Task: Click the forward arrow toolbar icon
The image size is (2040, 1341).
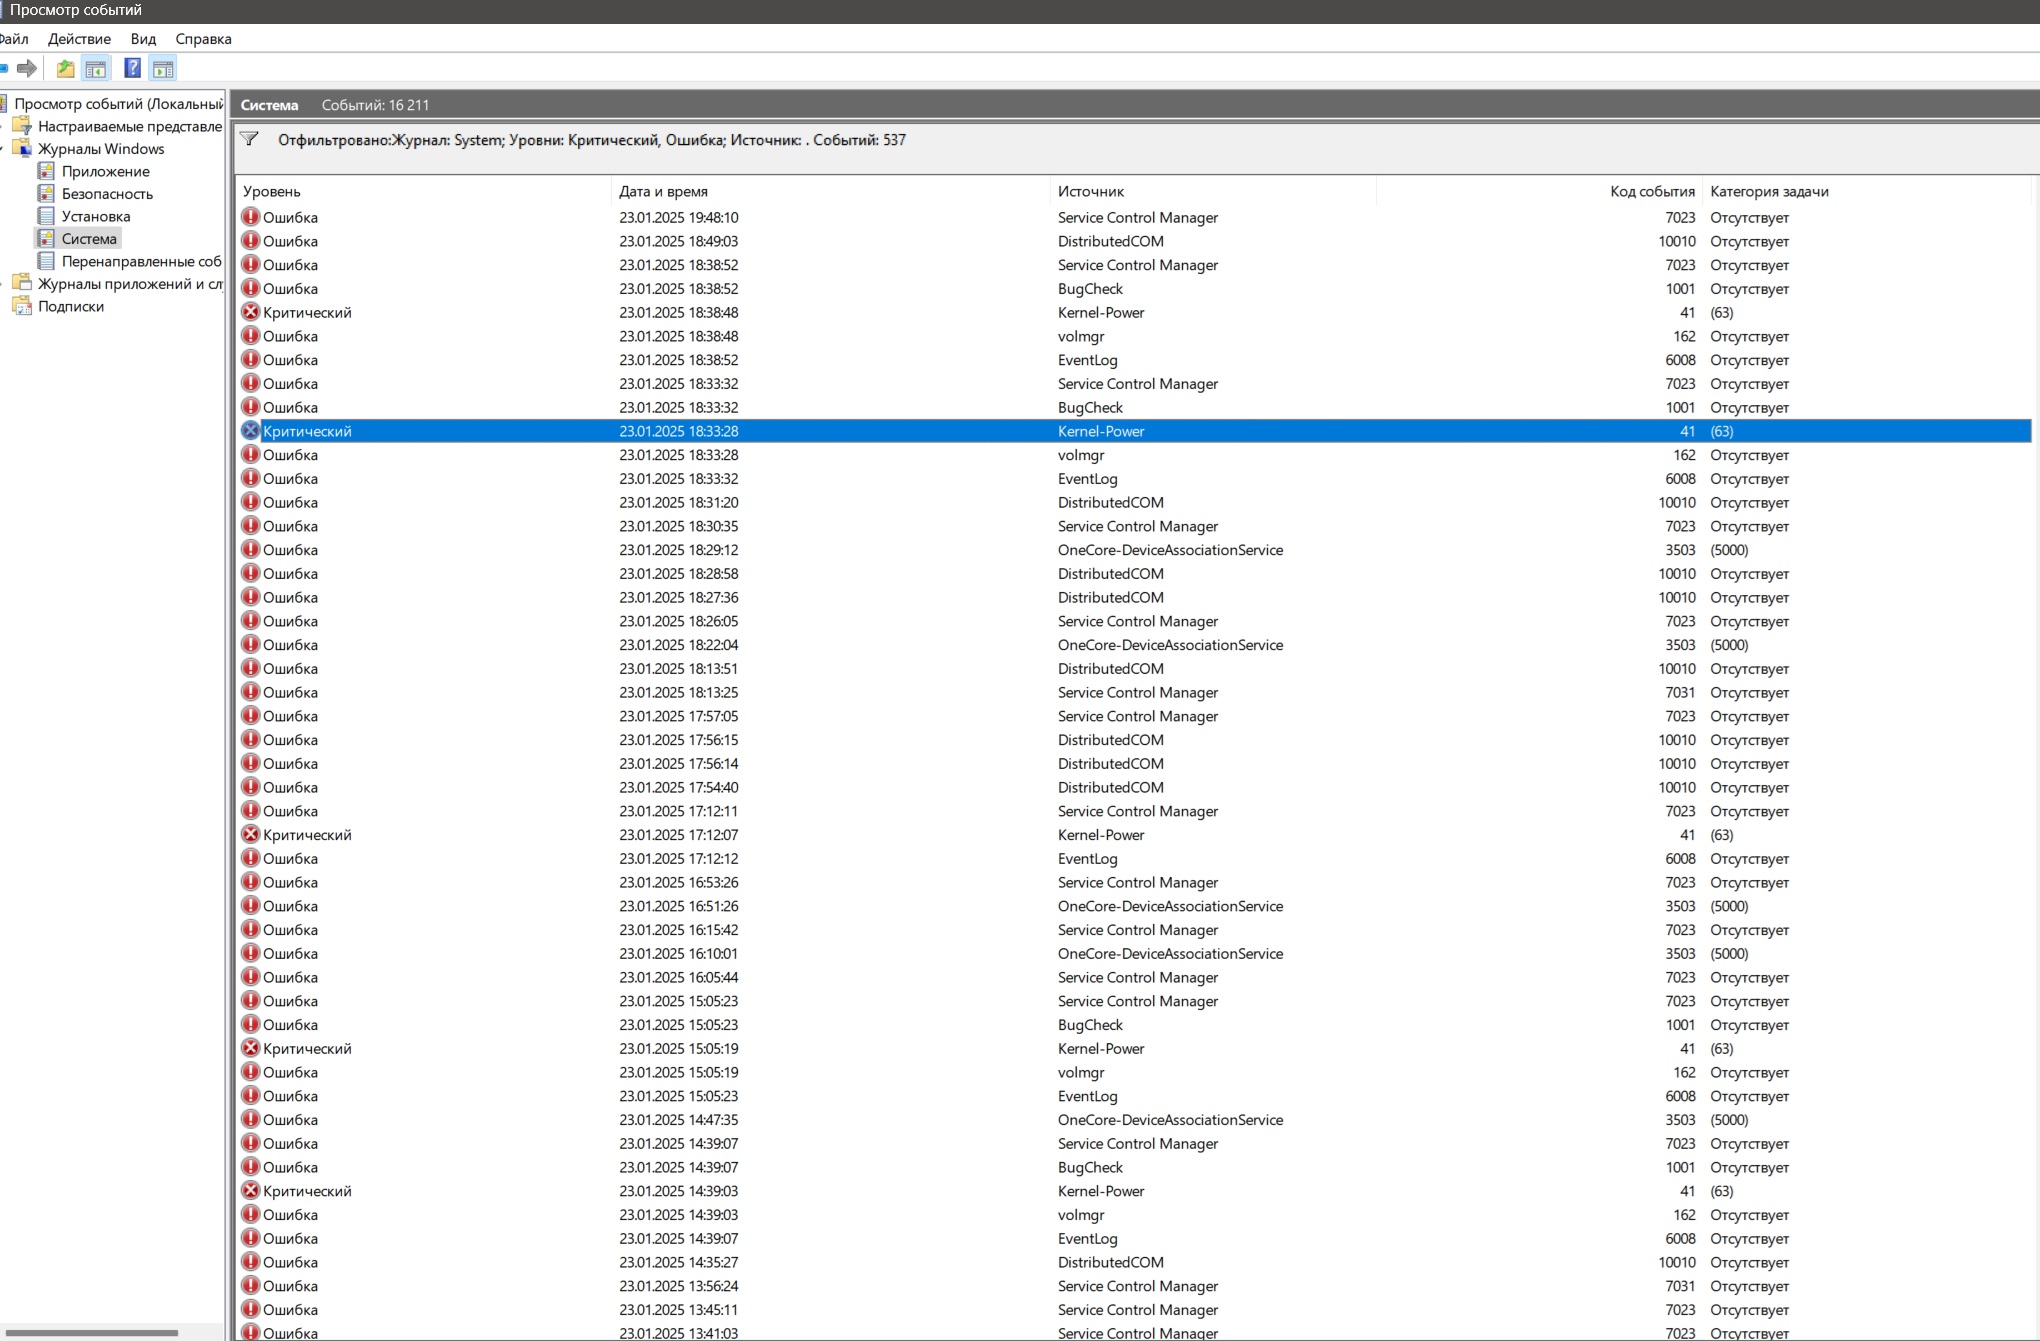Action: click(27, 68)
